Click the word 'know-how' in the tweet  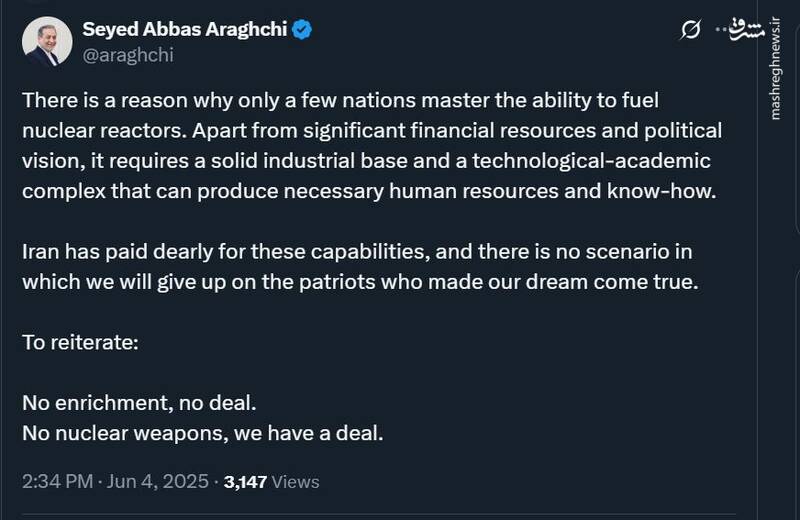(x=675, y=192)
